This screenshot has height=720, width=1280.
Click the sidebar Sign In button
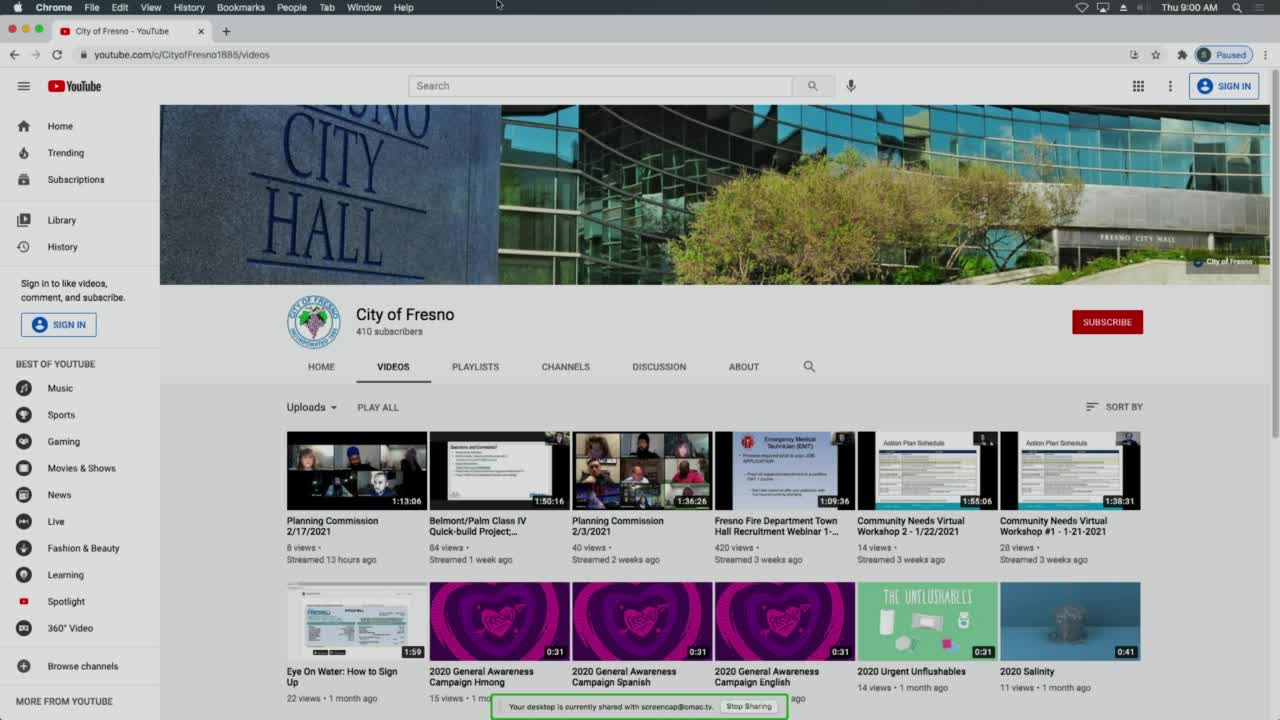[59, 324]
